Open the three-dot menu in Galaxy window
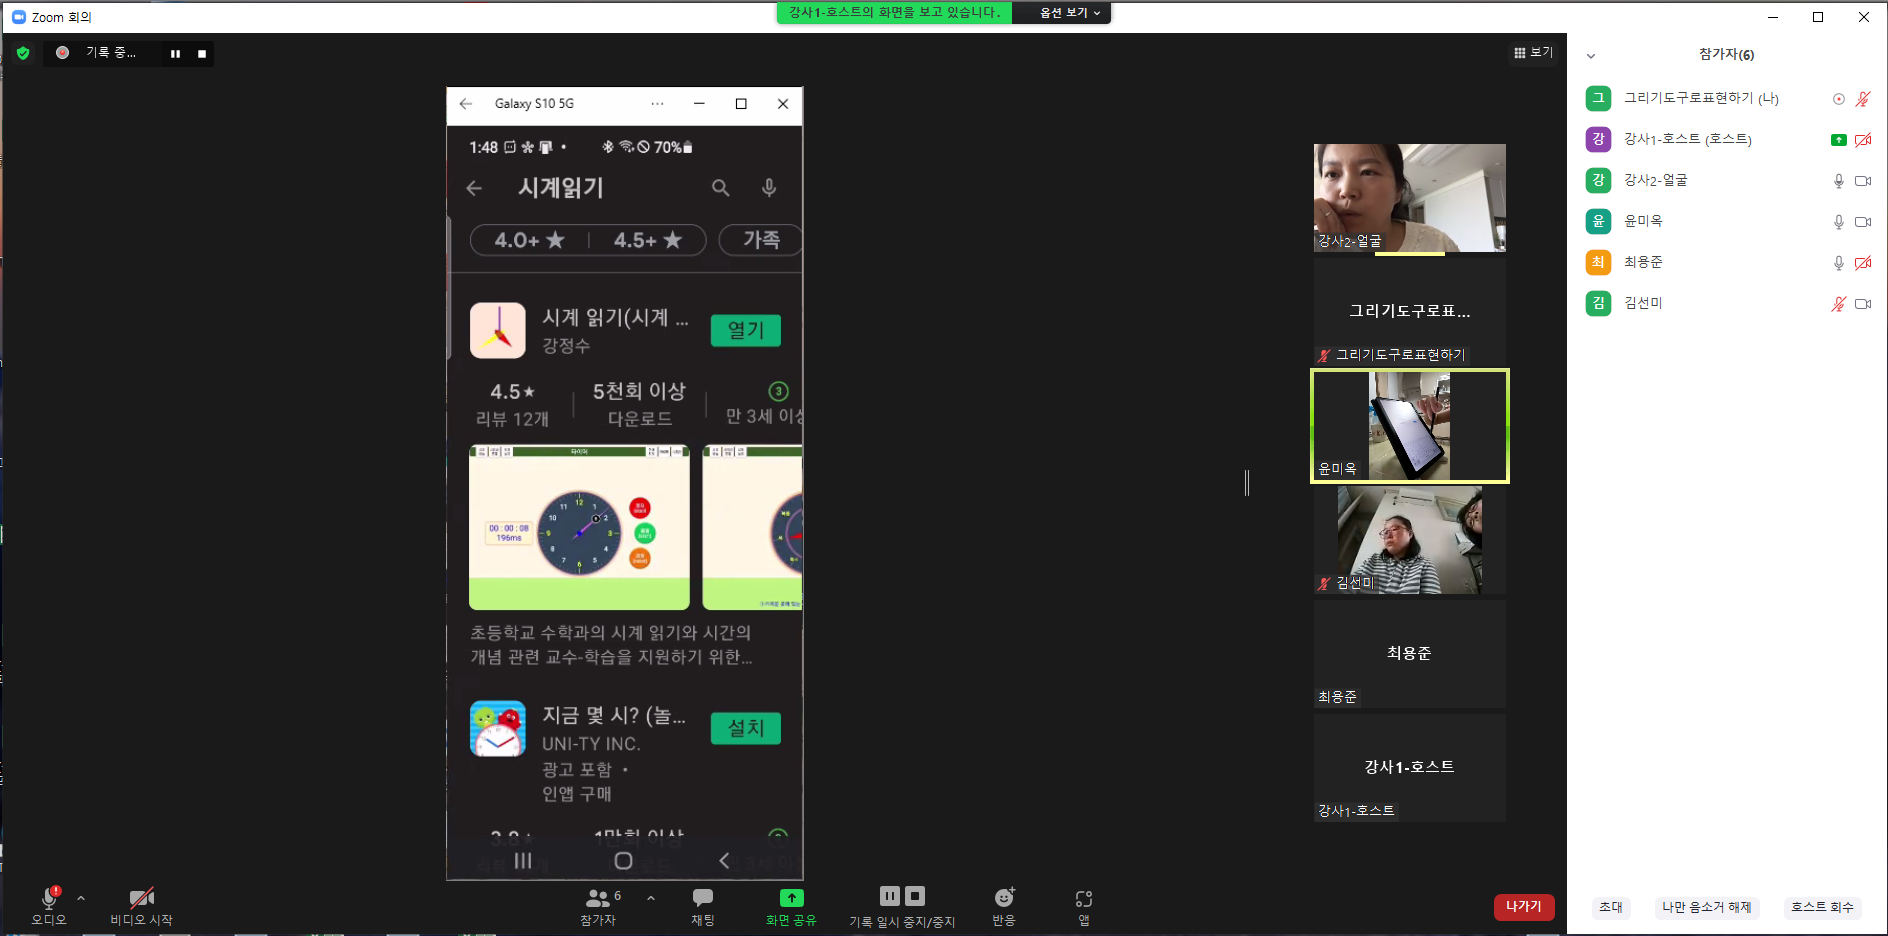 (x=657, y=104)
